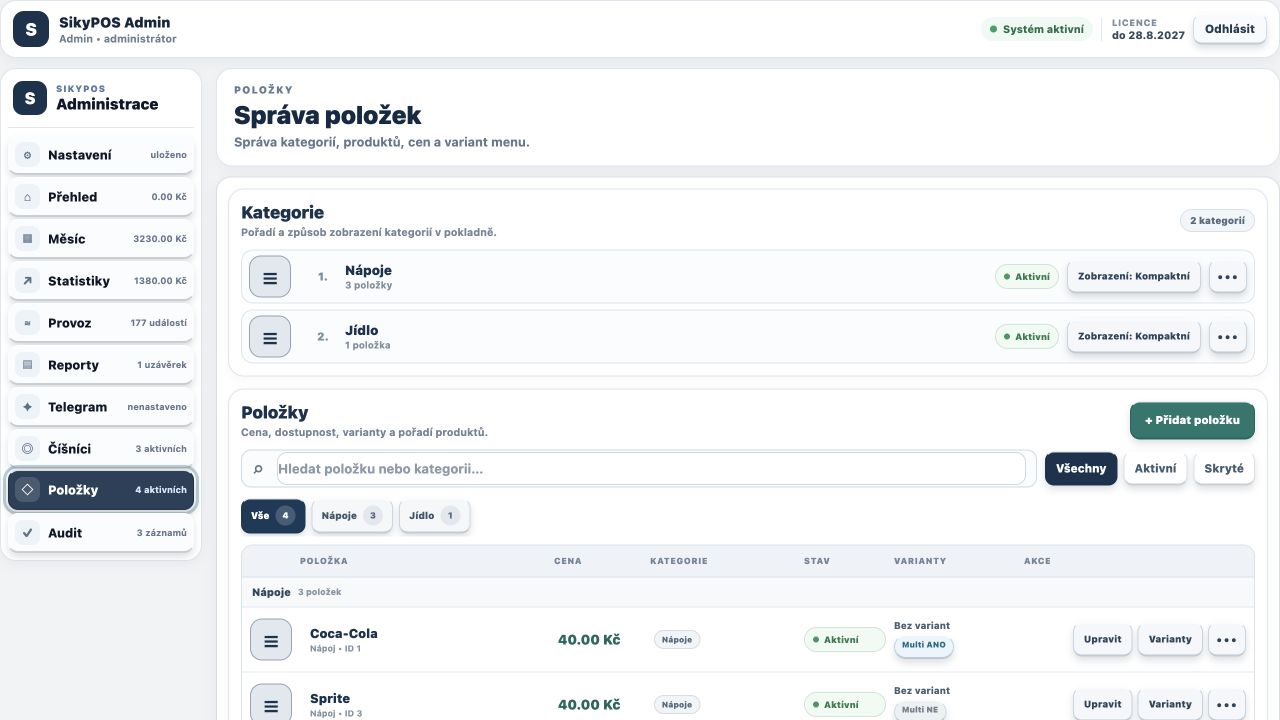
Task: Open Zobrazení: Kompaktní selector for Jídlo
Action: tap(1134, 337)
